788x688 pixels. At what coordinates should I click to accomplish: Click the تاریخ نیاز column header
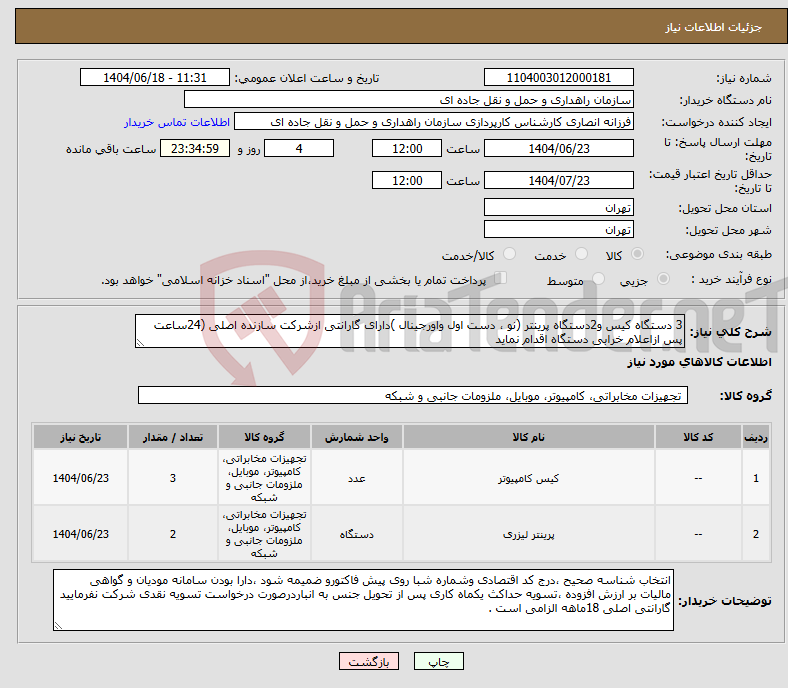click(x=80, y=437)
